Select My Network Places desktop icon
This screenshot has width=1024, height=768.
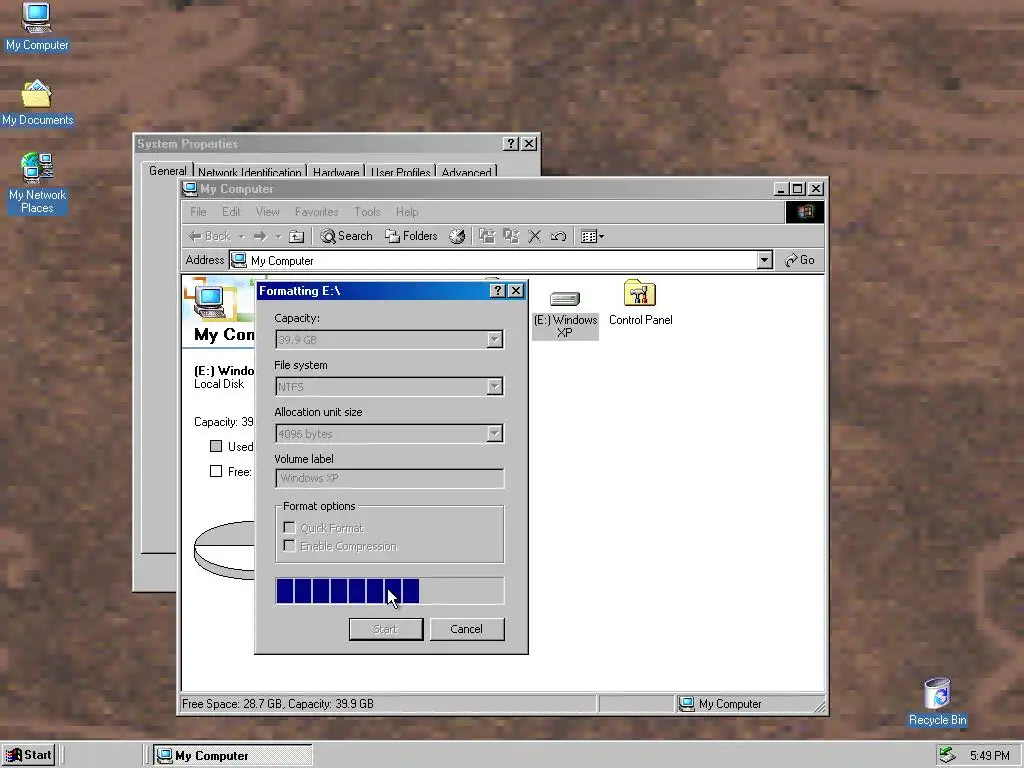[x=37, y=184]
